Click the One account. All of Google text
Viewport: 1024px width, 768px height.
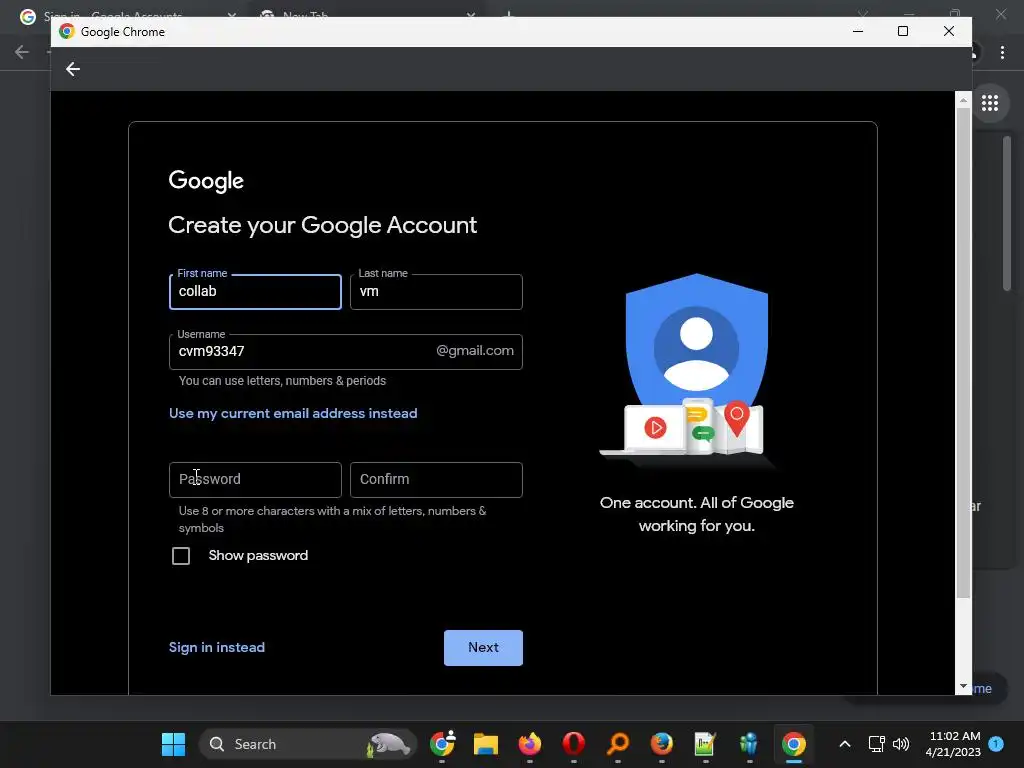click(x=697, y=514)
